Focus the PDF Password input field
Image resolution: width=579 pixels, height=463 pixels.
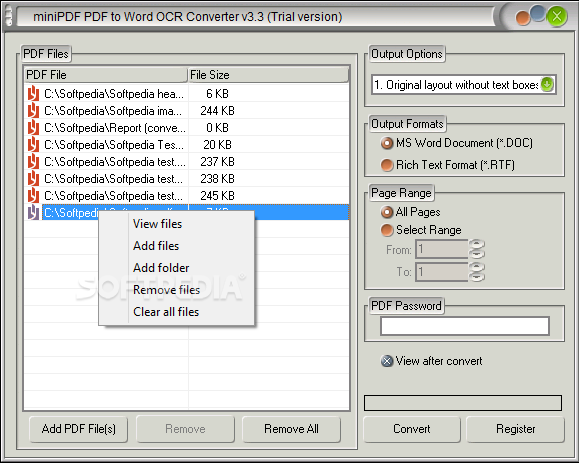tap(465, 326)
